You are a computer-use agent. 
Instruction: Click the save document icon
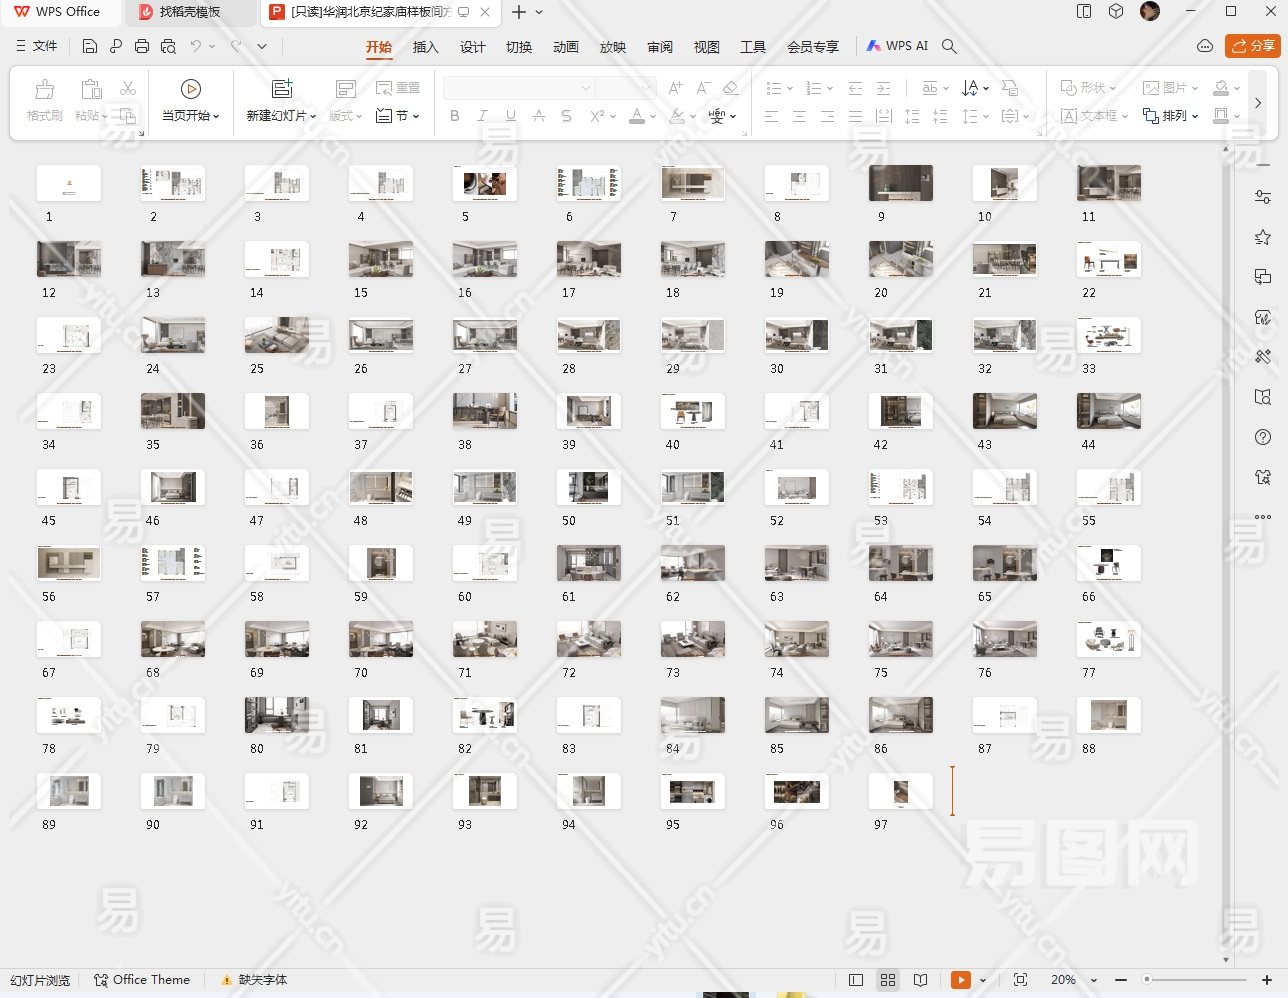(90, 46)
